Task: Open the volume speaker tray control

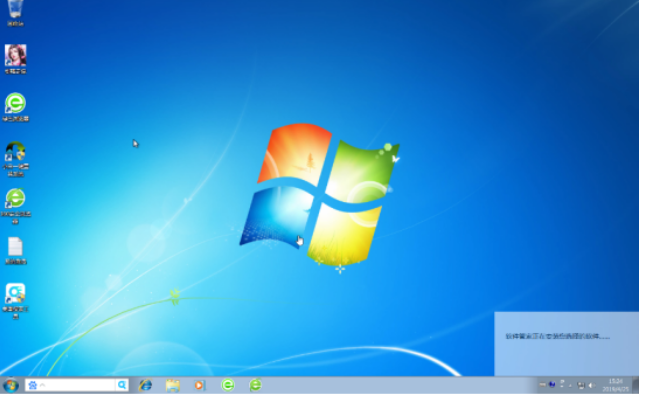Action: [592, 385]
